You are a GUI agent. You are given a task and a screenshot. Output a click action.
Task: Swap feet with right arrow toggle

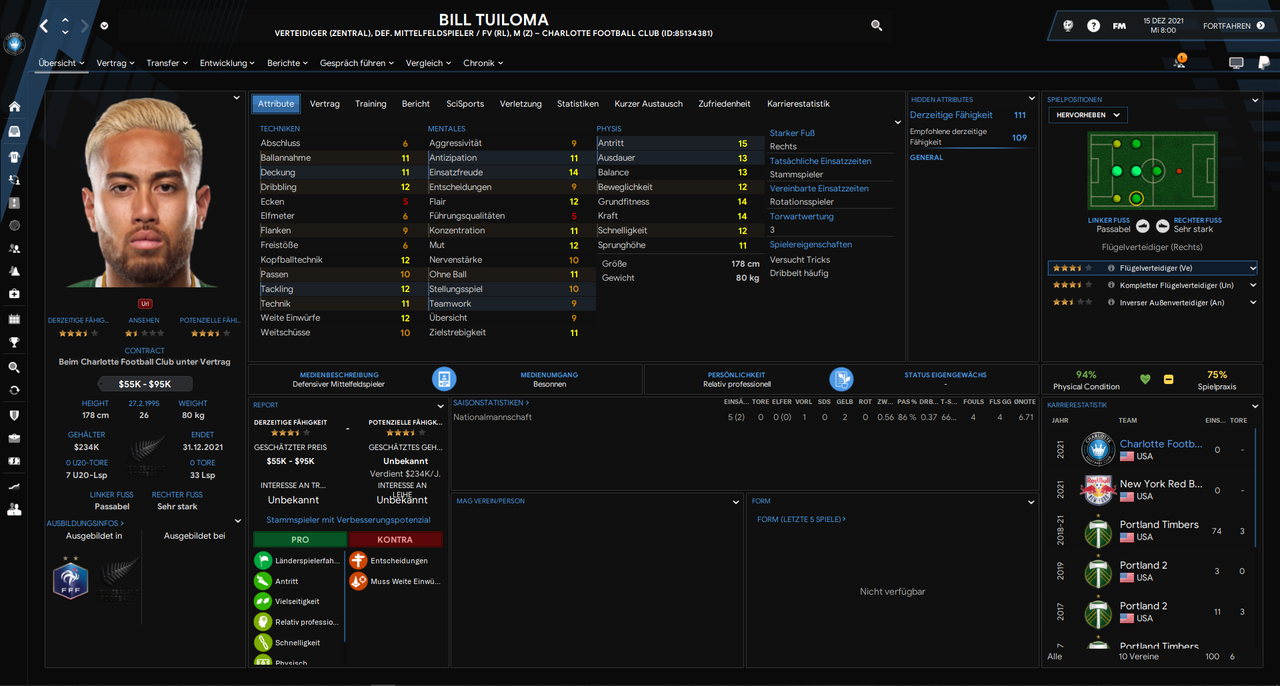click(1164, 226)
